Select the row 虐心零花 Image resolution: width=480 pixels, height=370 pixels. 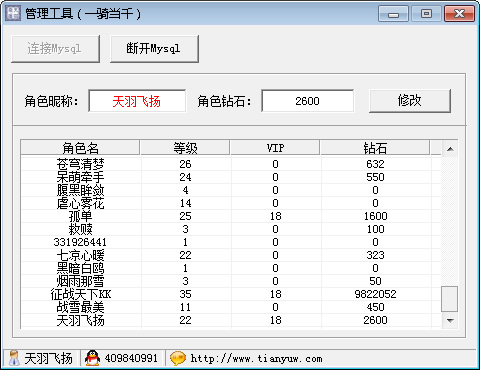(x=231, y=203)
